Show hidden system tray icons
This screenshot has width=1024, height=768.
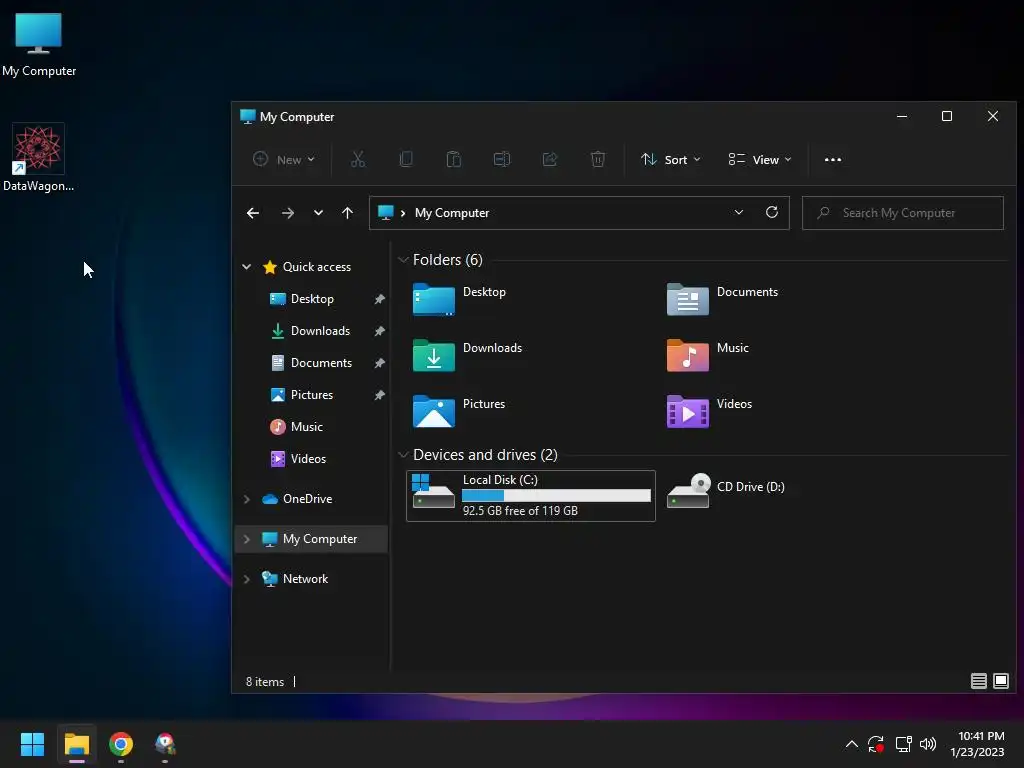[852, 744]
